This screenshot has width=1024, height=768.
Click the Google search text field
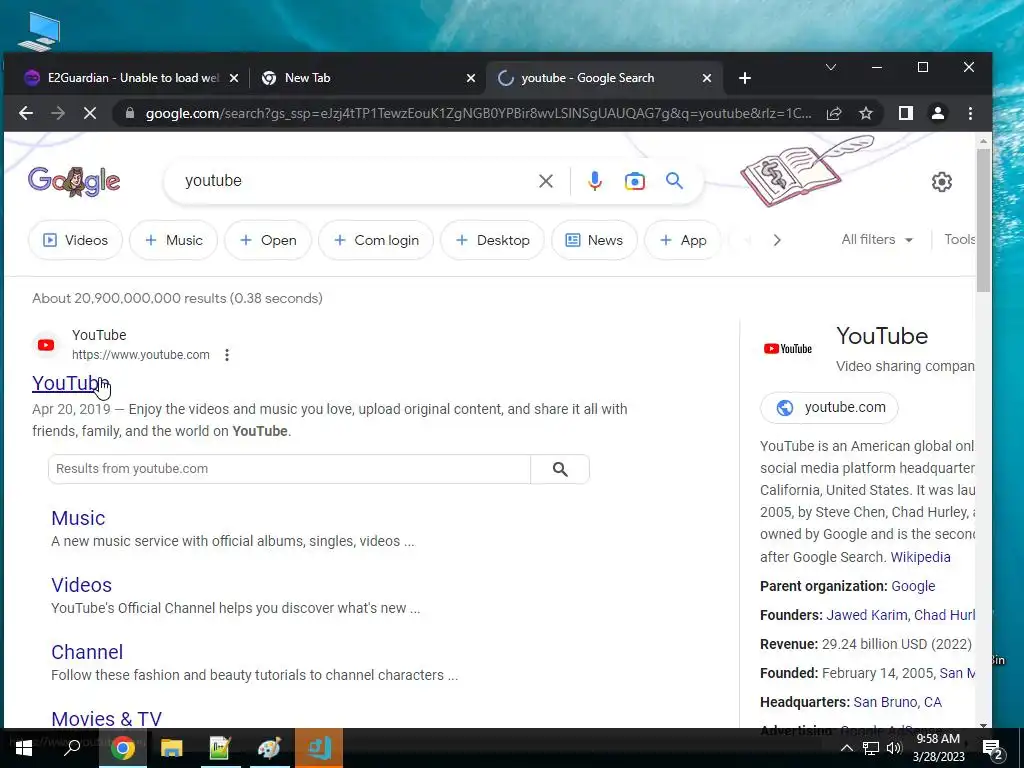tap(353, 181)
